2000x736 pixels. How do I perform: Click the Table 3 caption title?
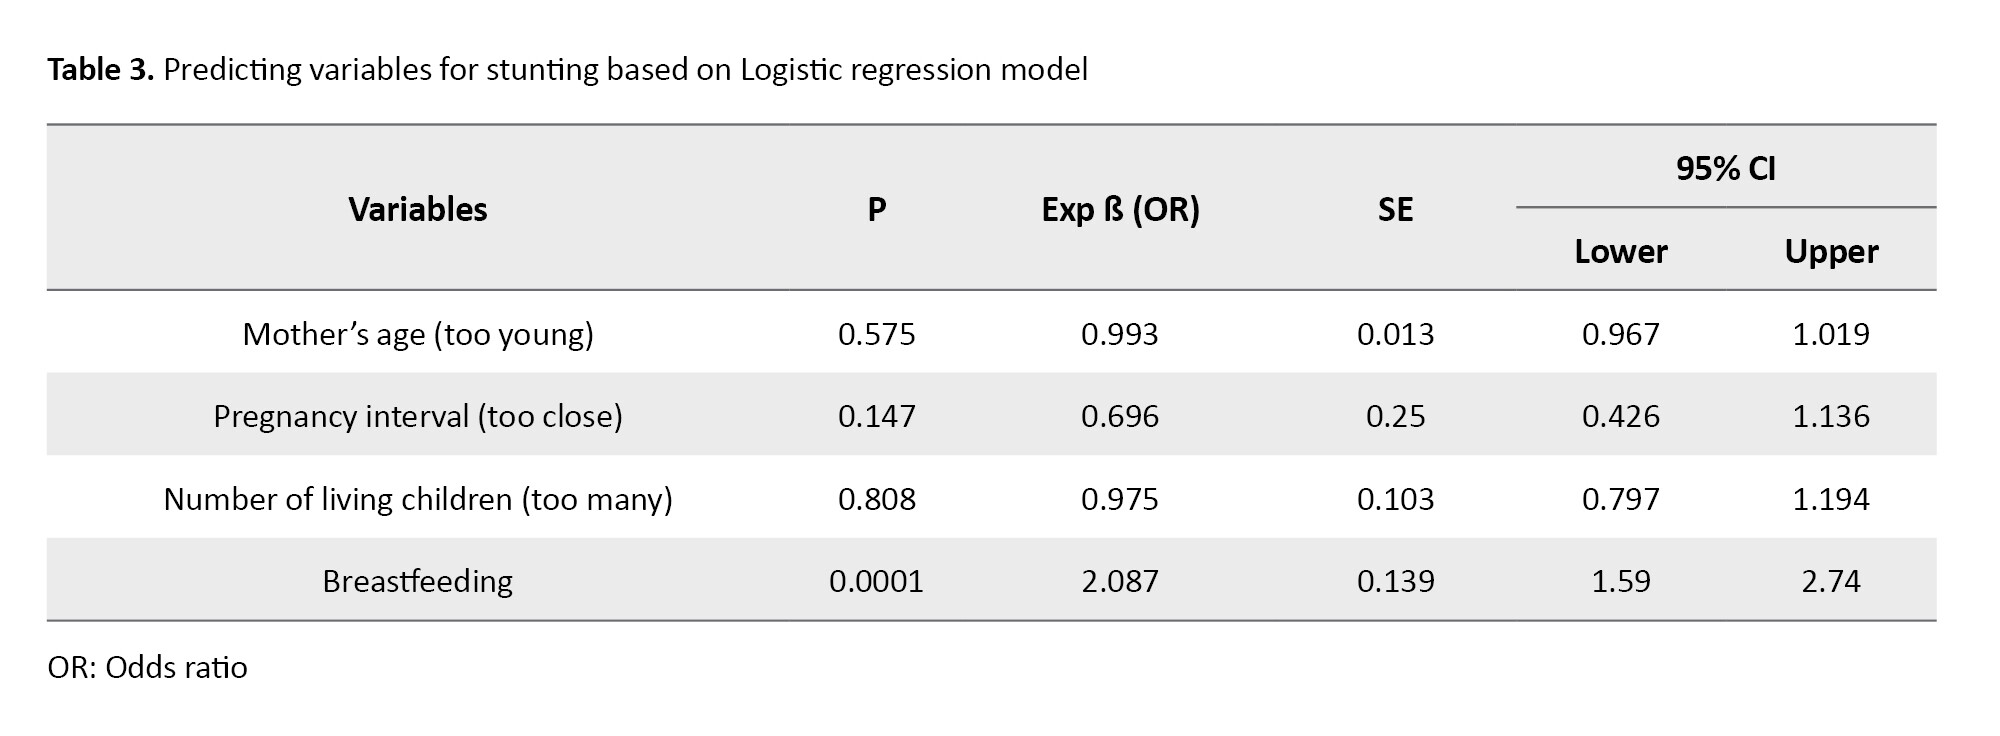tap(567, 70)
